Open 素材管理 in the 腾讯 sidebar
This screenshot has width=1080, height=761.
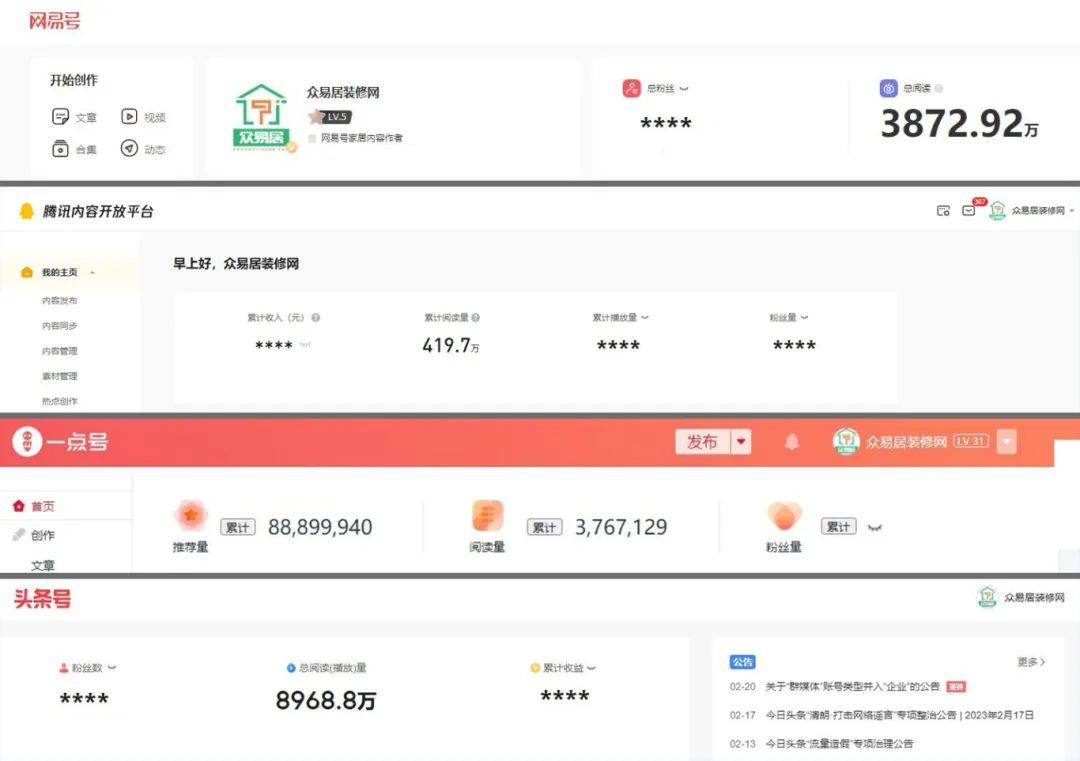tap(59, 376)
